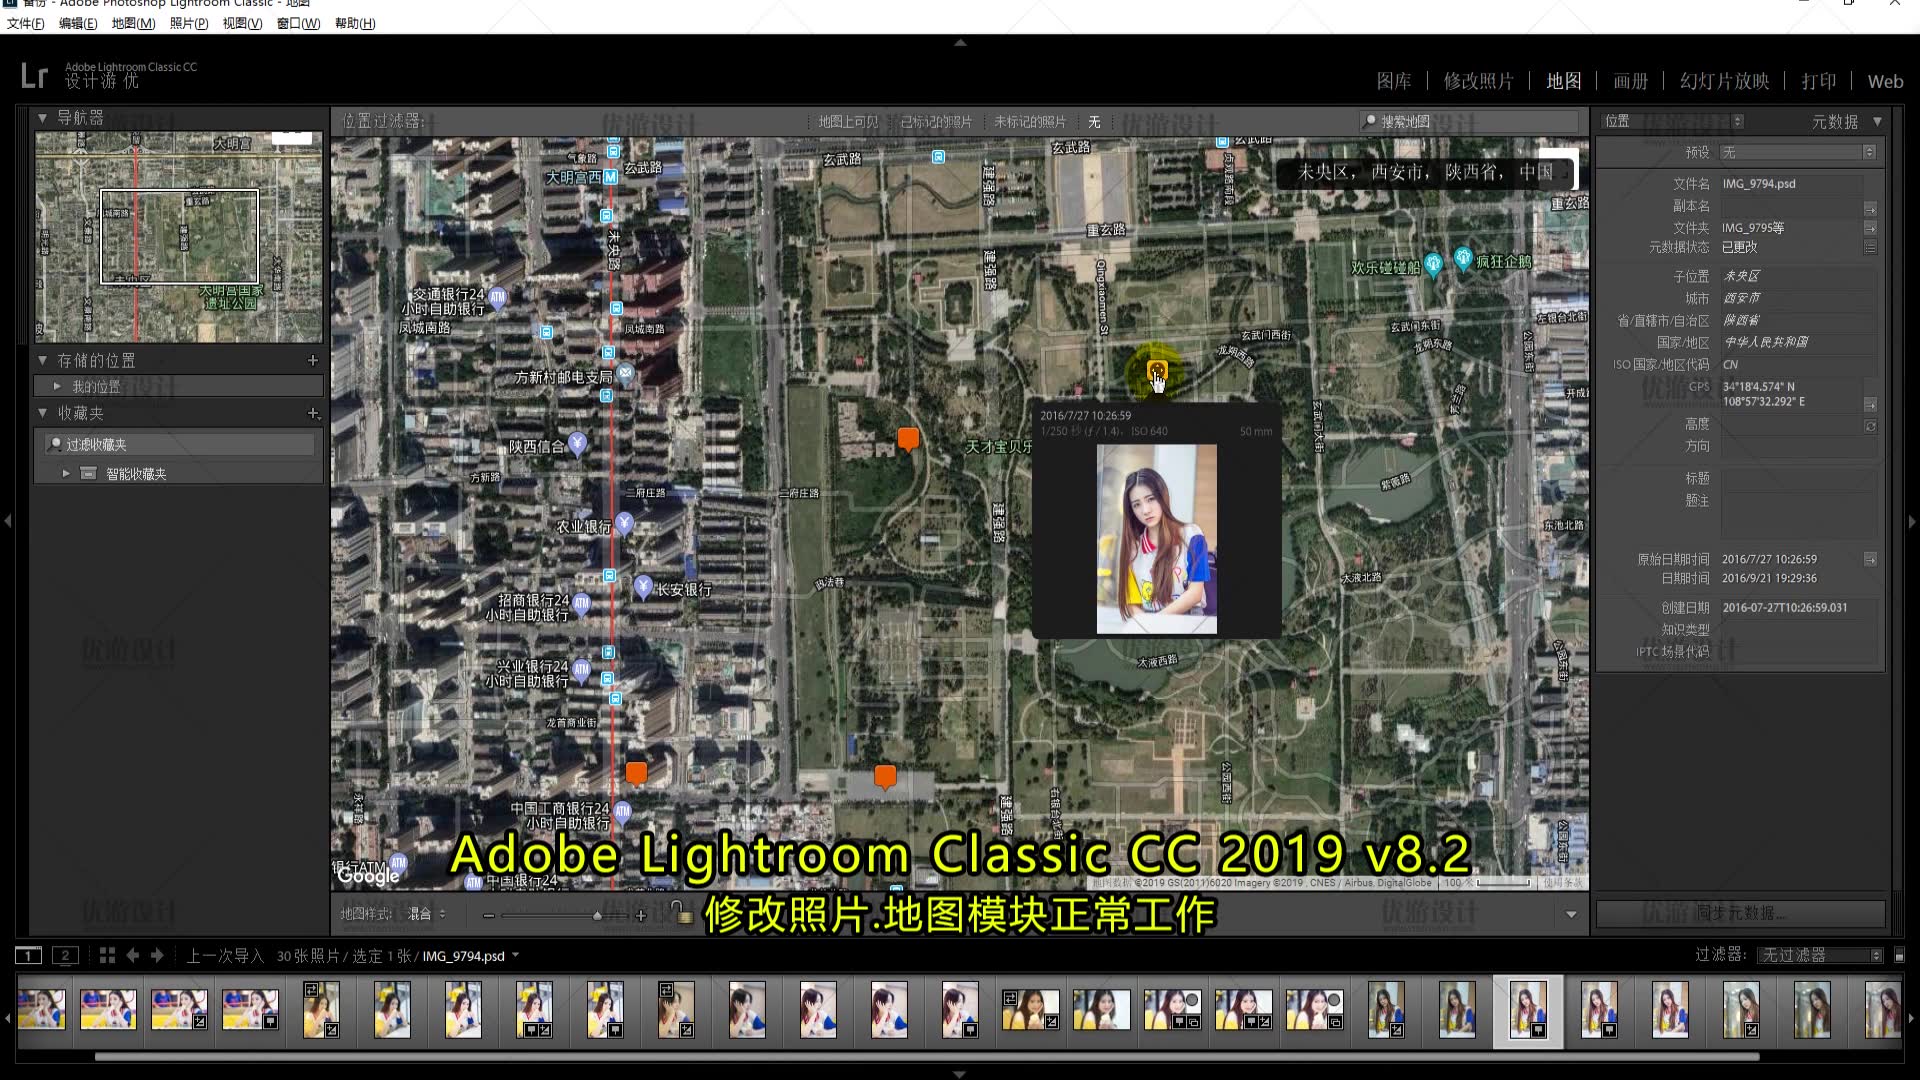Open the 打印 (Print) module
The width and height of the screenshot is (1920, 1080).
(1818, 81)
